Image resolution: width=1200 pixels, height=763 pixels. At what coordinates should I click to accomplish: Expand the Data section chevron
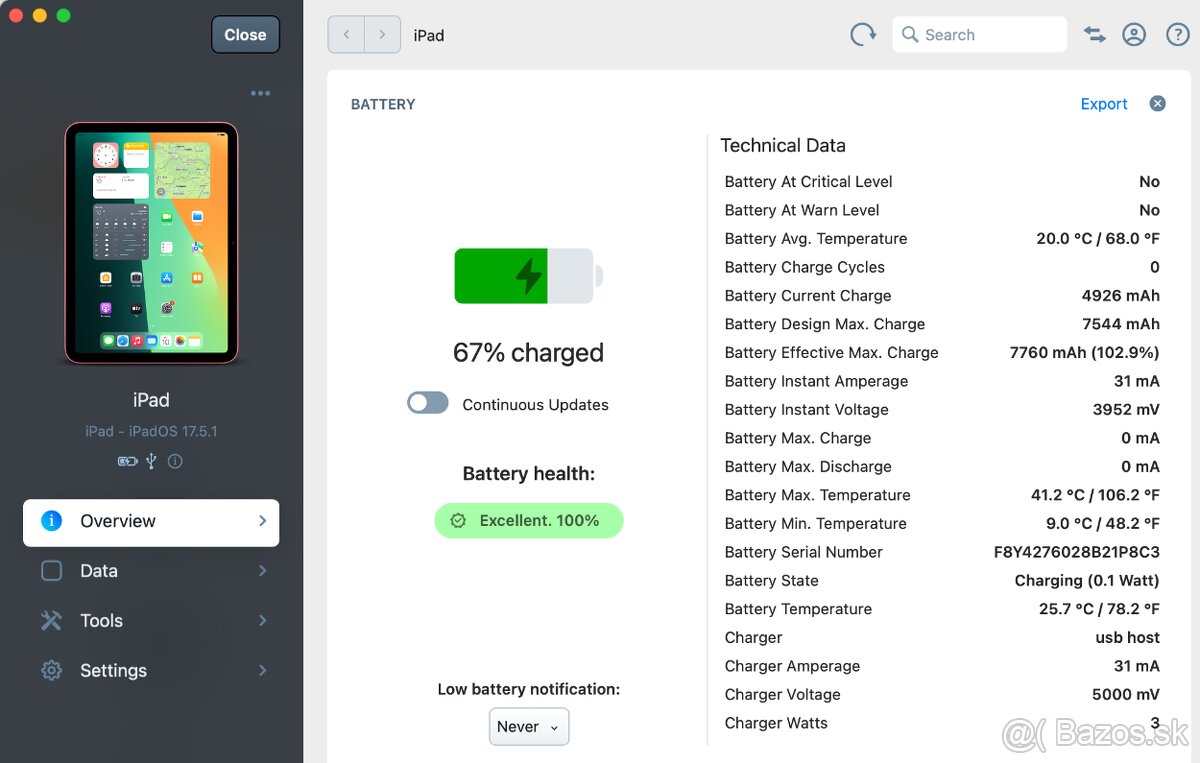[x=262, y=571]
